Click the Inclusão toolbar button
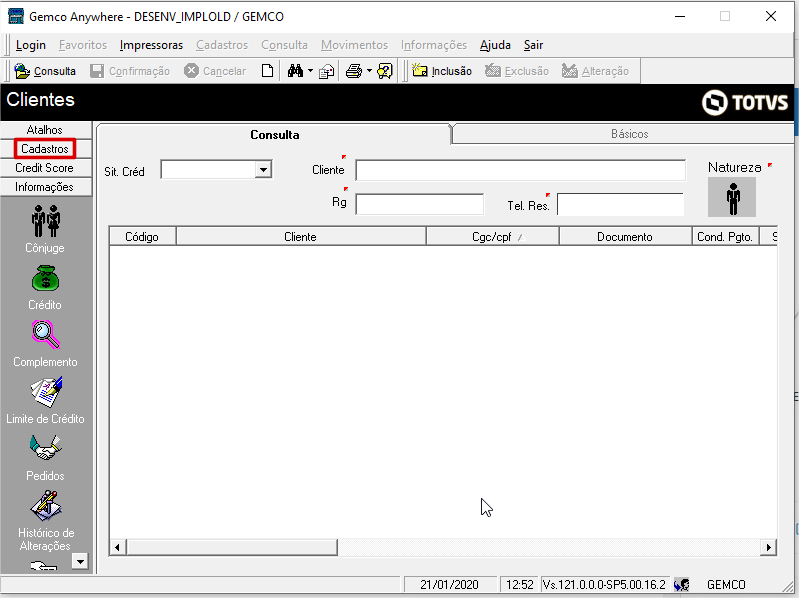Viewport: 799px width, 598px height. (x=442, y=71)
